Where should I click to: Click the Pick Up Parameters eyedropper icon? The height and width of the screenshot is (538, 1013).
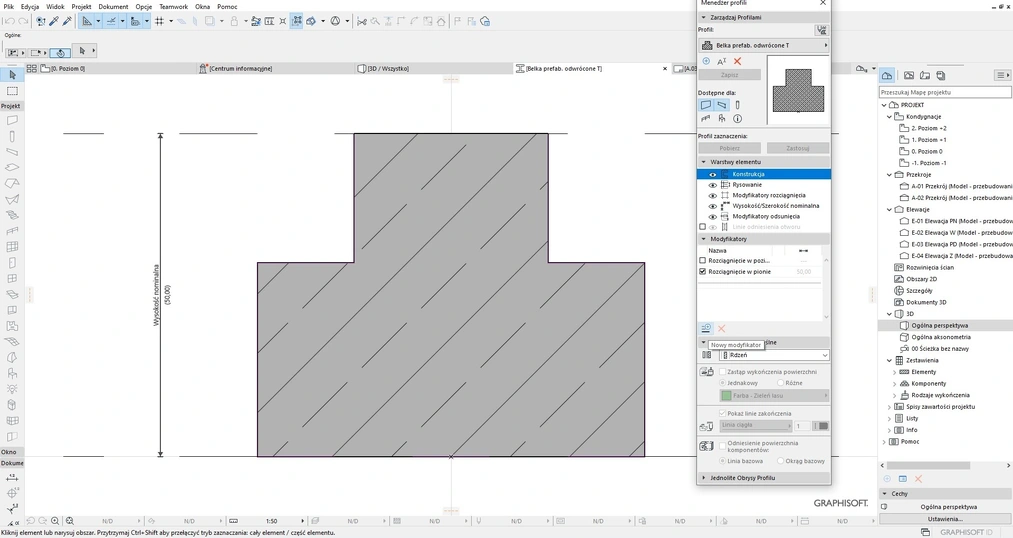point(54,21)
